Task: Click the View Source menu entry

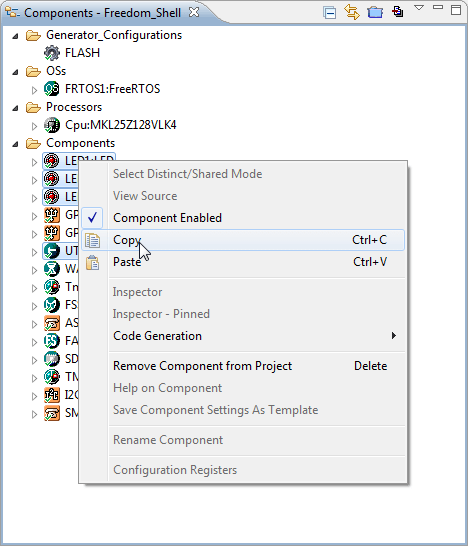Action: (243, 196)
